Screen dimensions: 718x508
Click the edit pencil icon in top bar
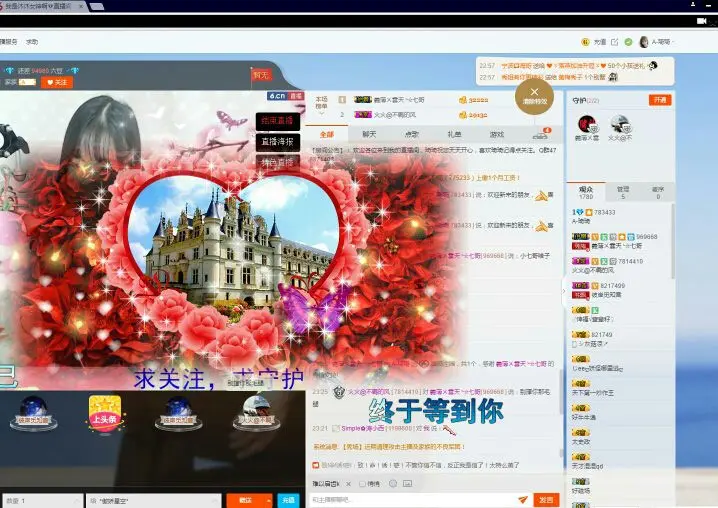point(615,42)
